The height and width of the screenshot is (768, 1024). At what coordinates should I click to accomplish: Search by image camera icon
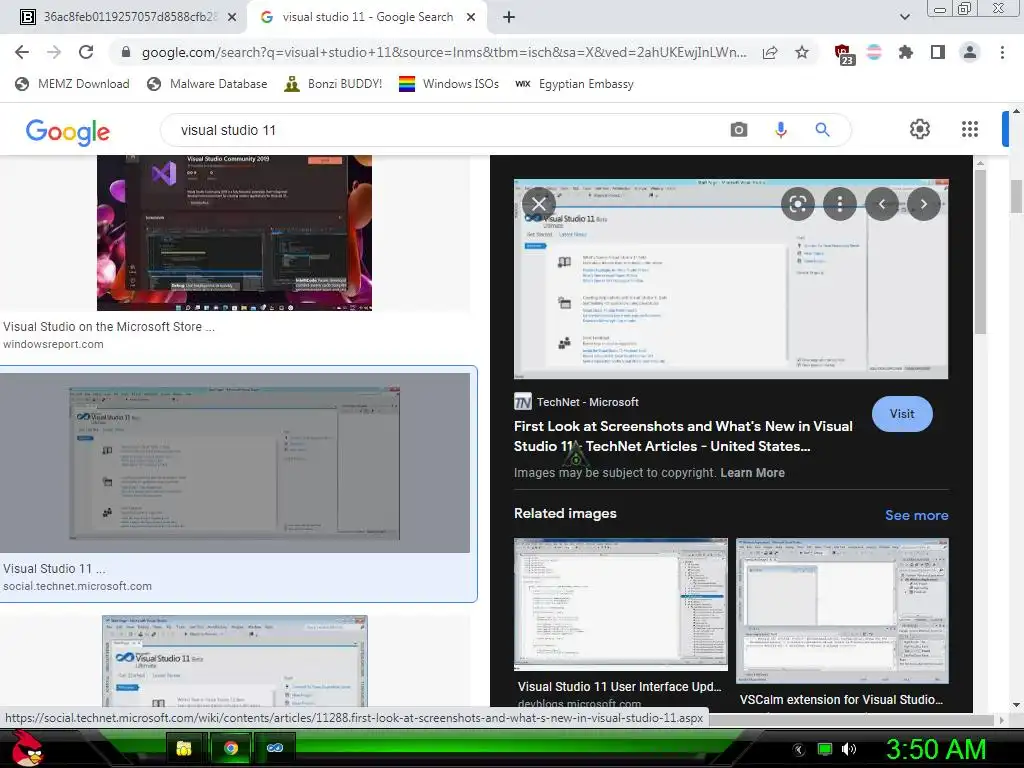coord(739,129)
